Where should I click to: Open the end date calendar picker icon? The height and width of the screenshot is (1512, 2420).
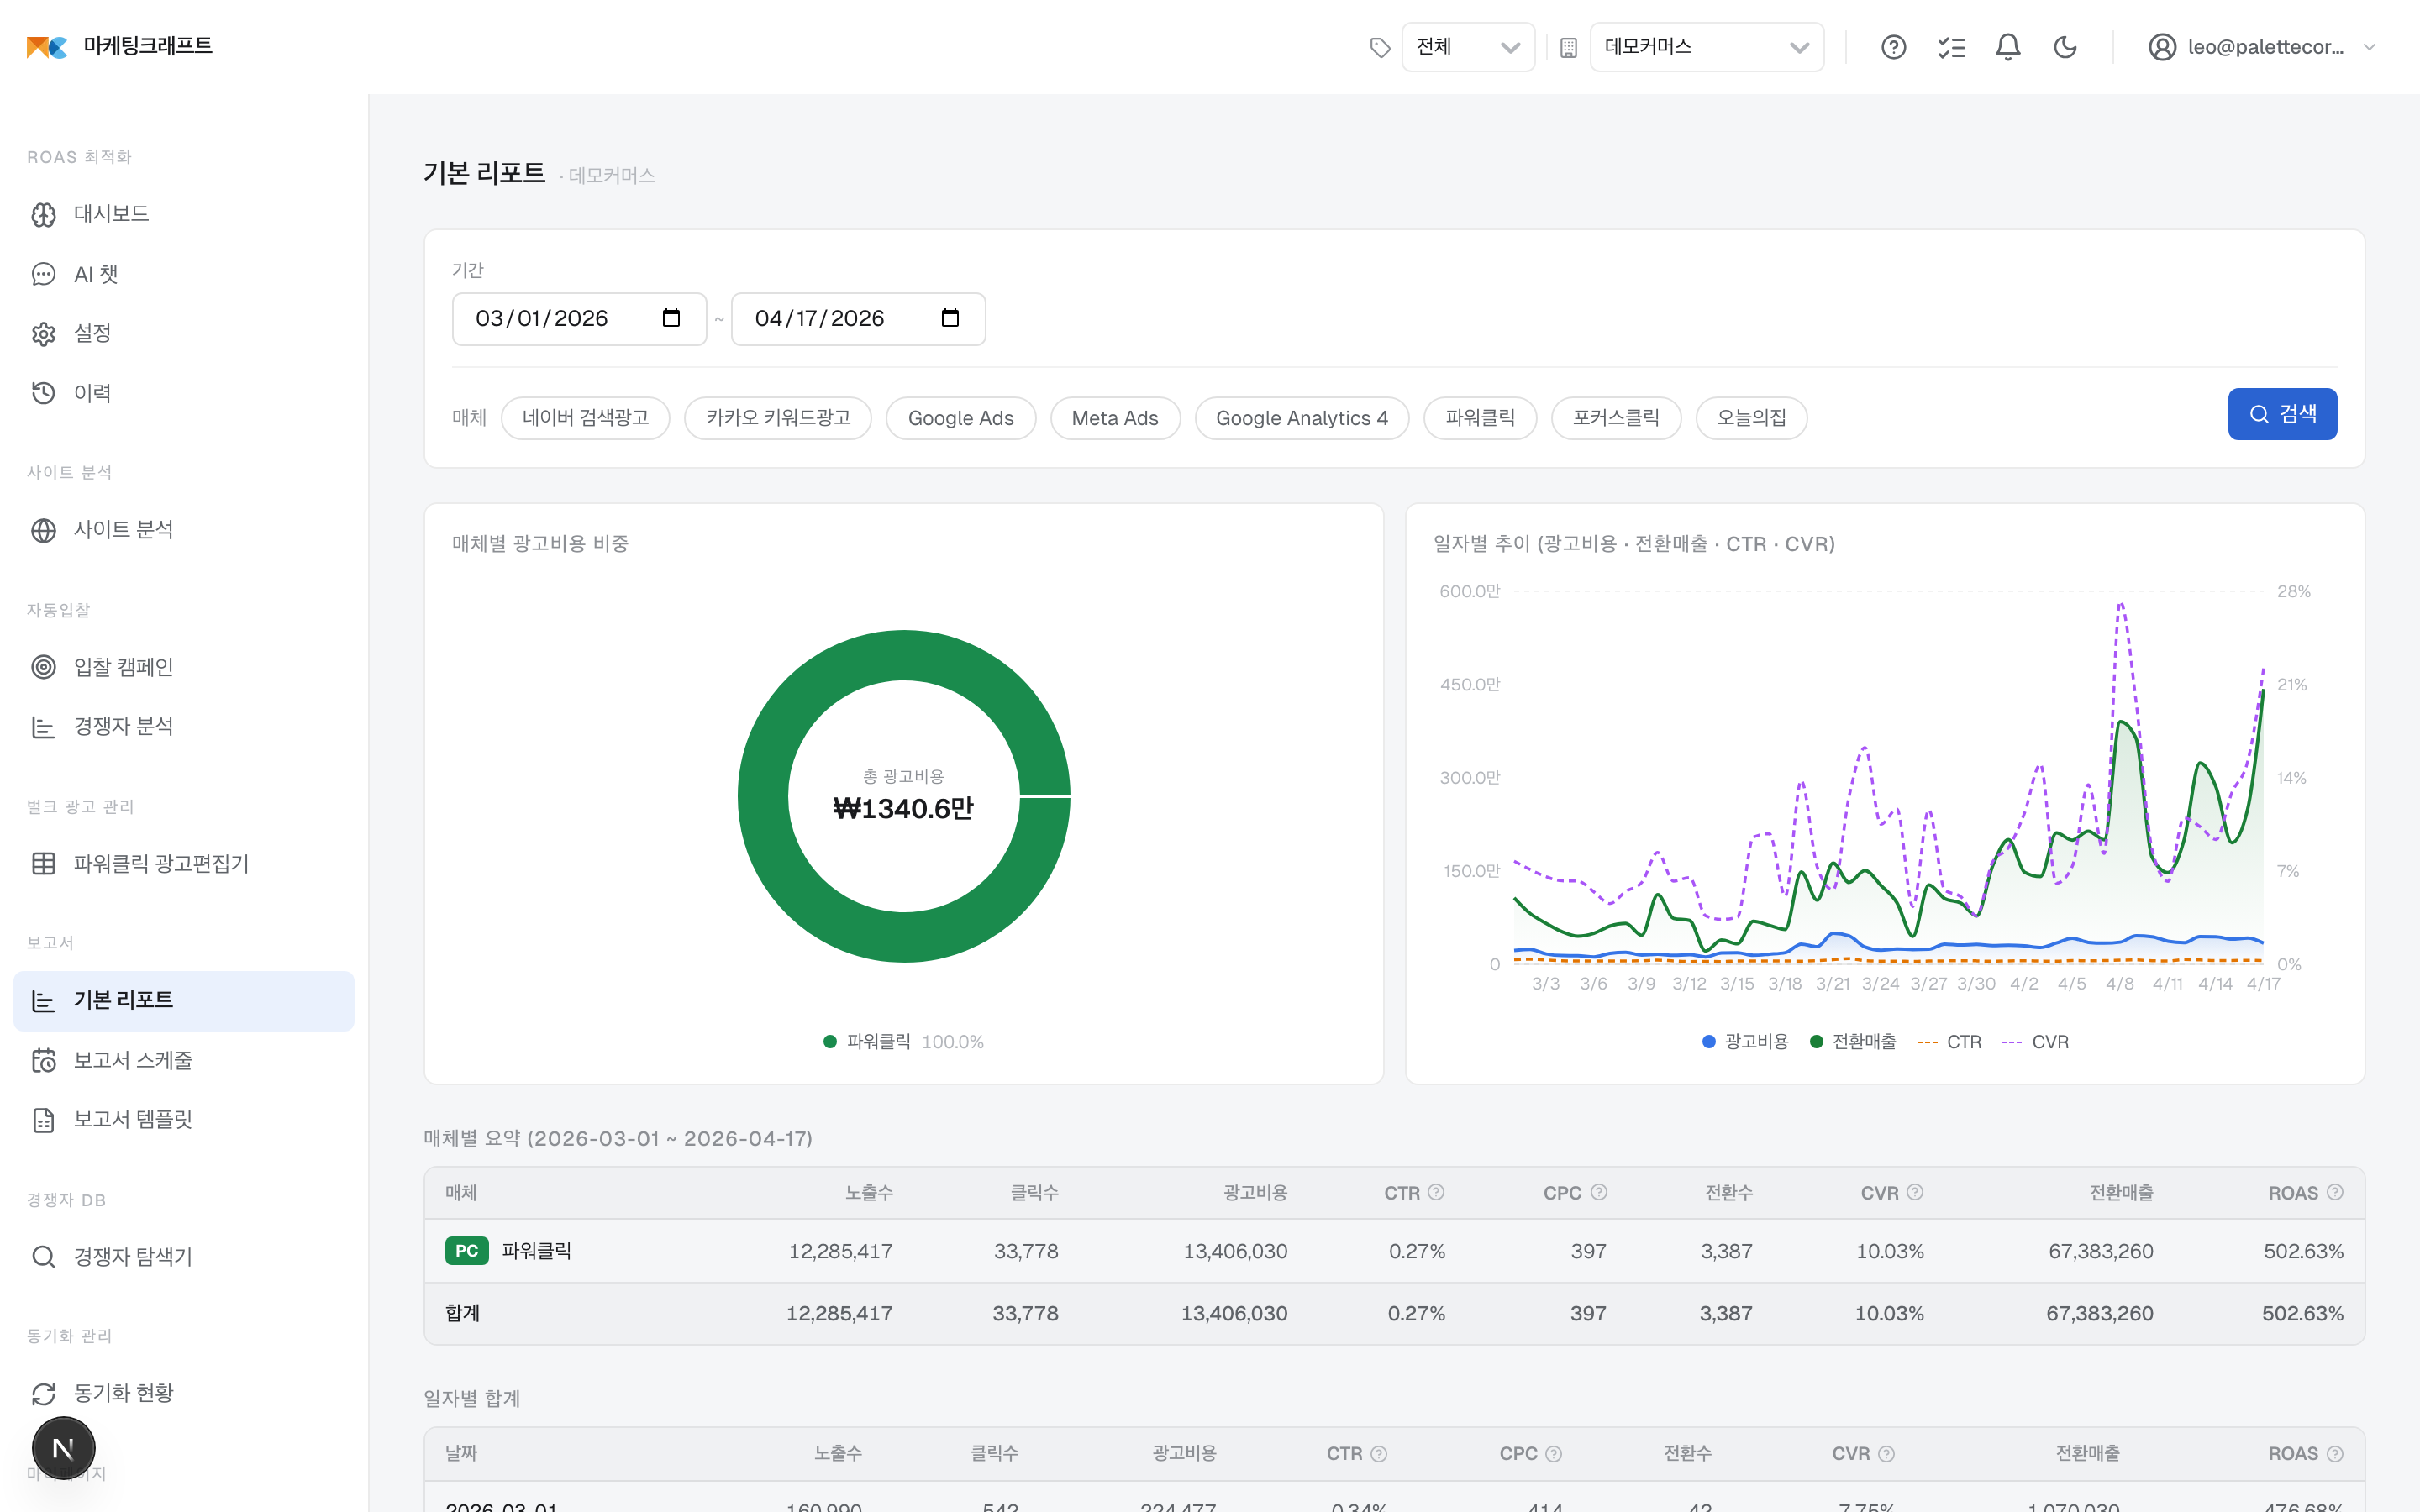click(x=950, y=318)
